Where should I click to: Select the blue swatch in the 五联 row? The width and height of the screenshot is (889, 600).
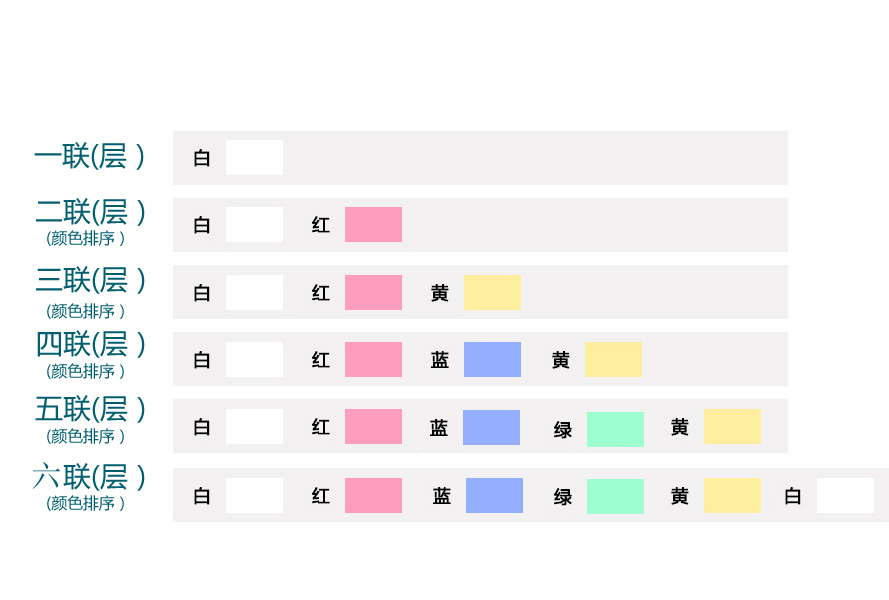point(491,427)
